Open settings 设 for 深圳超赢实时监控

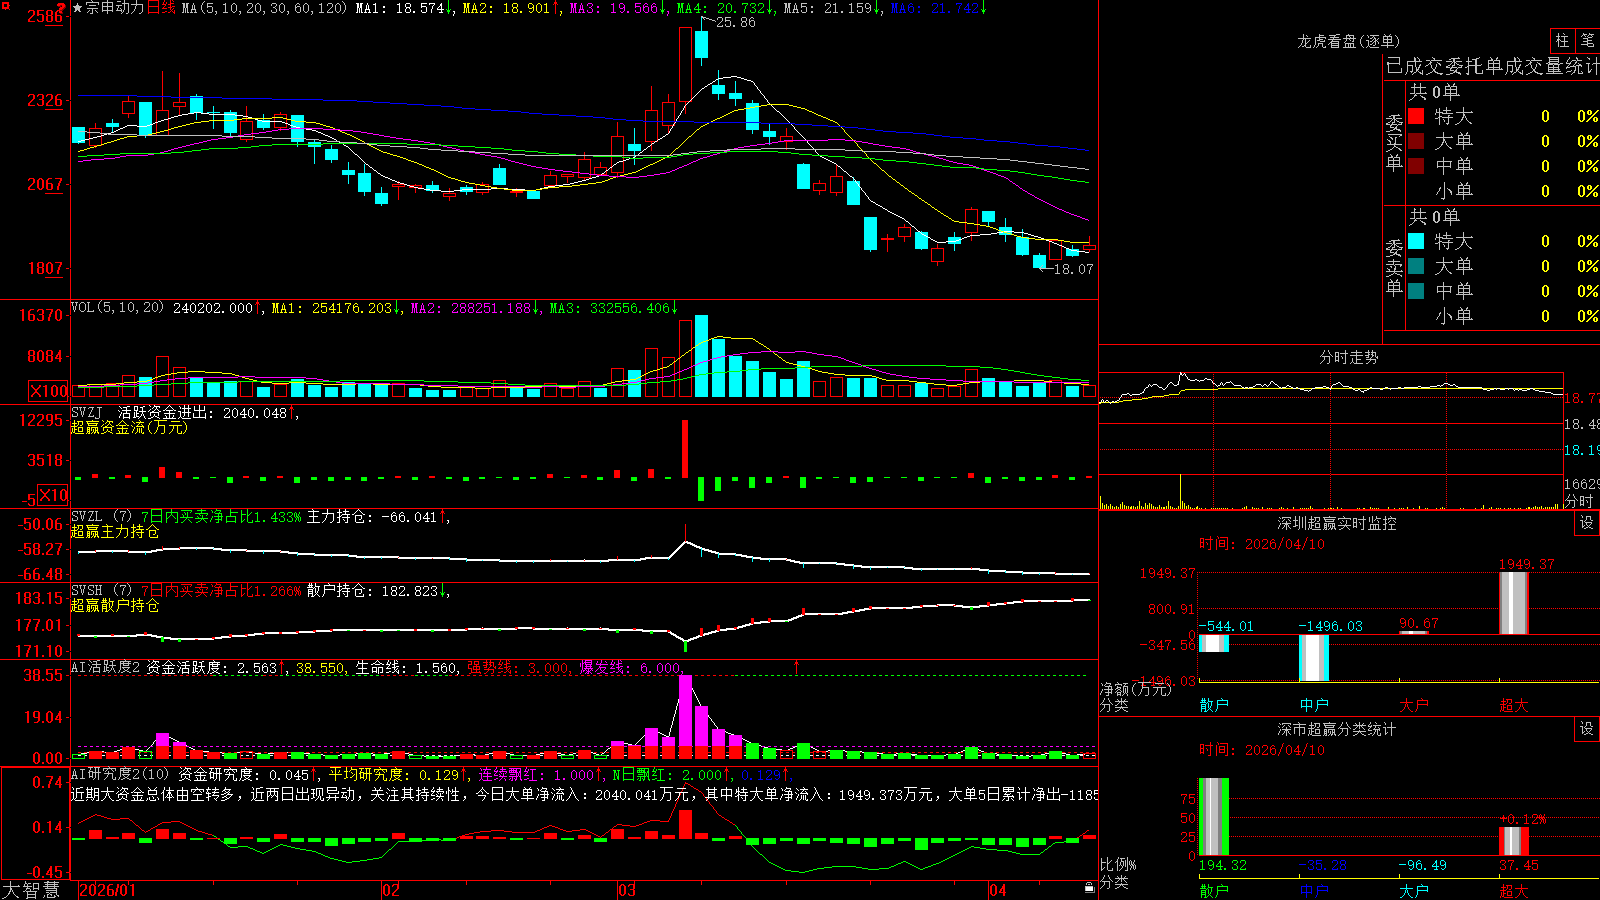[x=1587, y=523]
